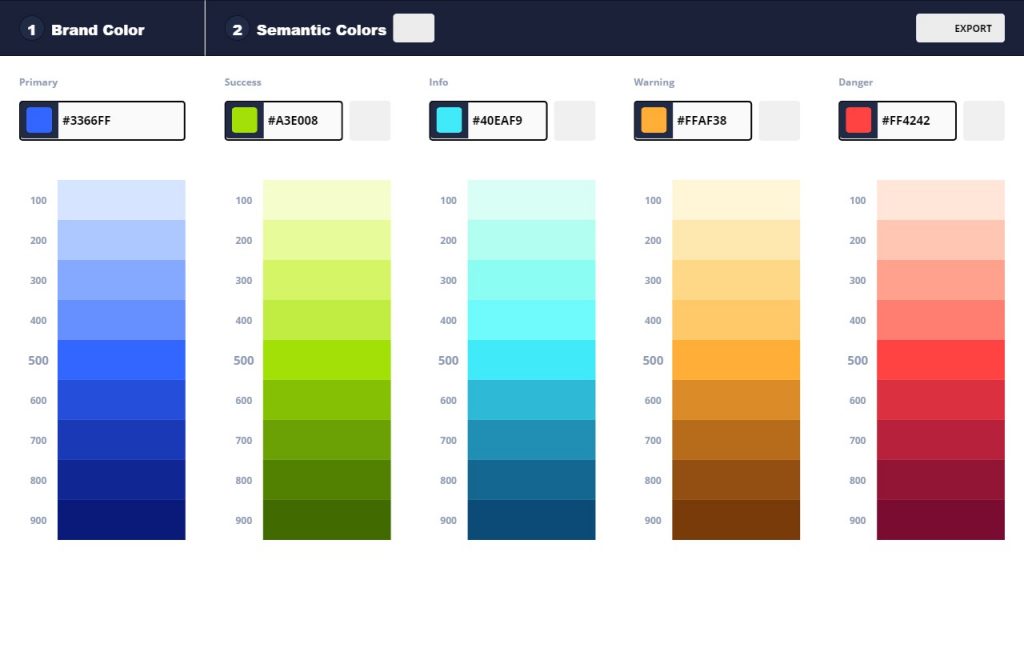This screenshot has height=672, width=1024.
Task: Open the Primary blue color swatch picker
Action: click(x=38, y=120)
